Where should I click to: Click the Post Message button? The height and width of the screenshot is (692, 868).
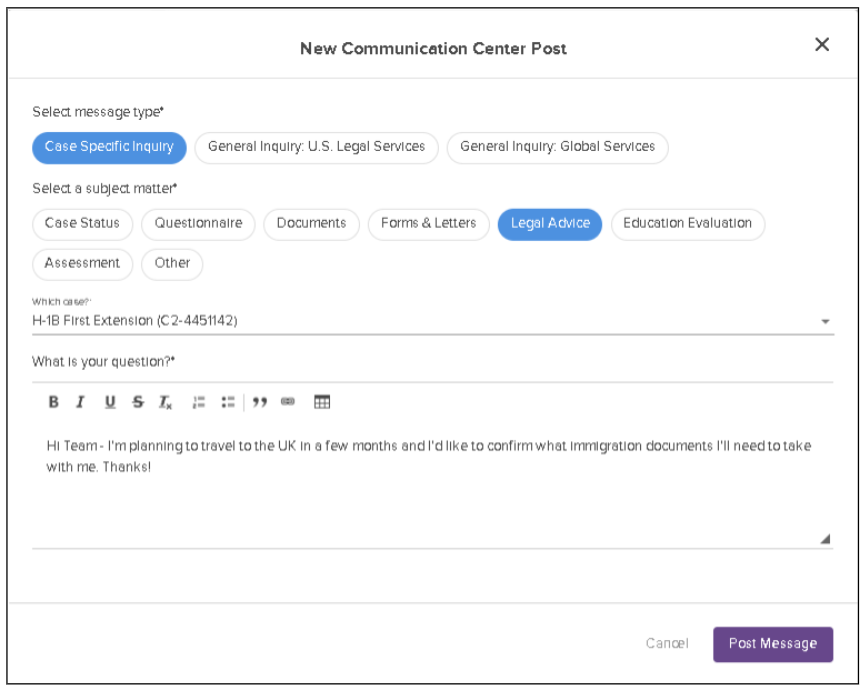coord(772,644)
